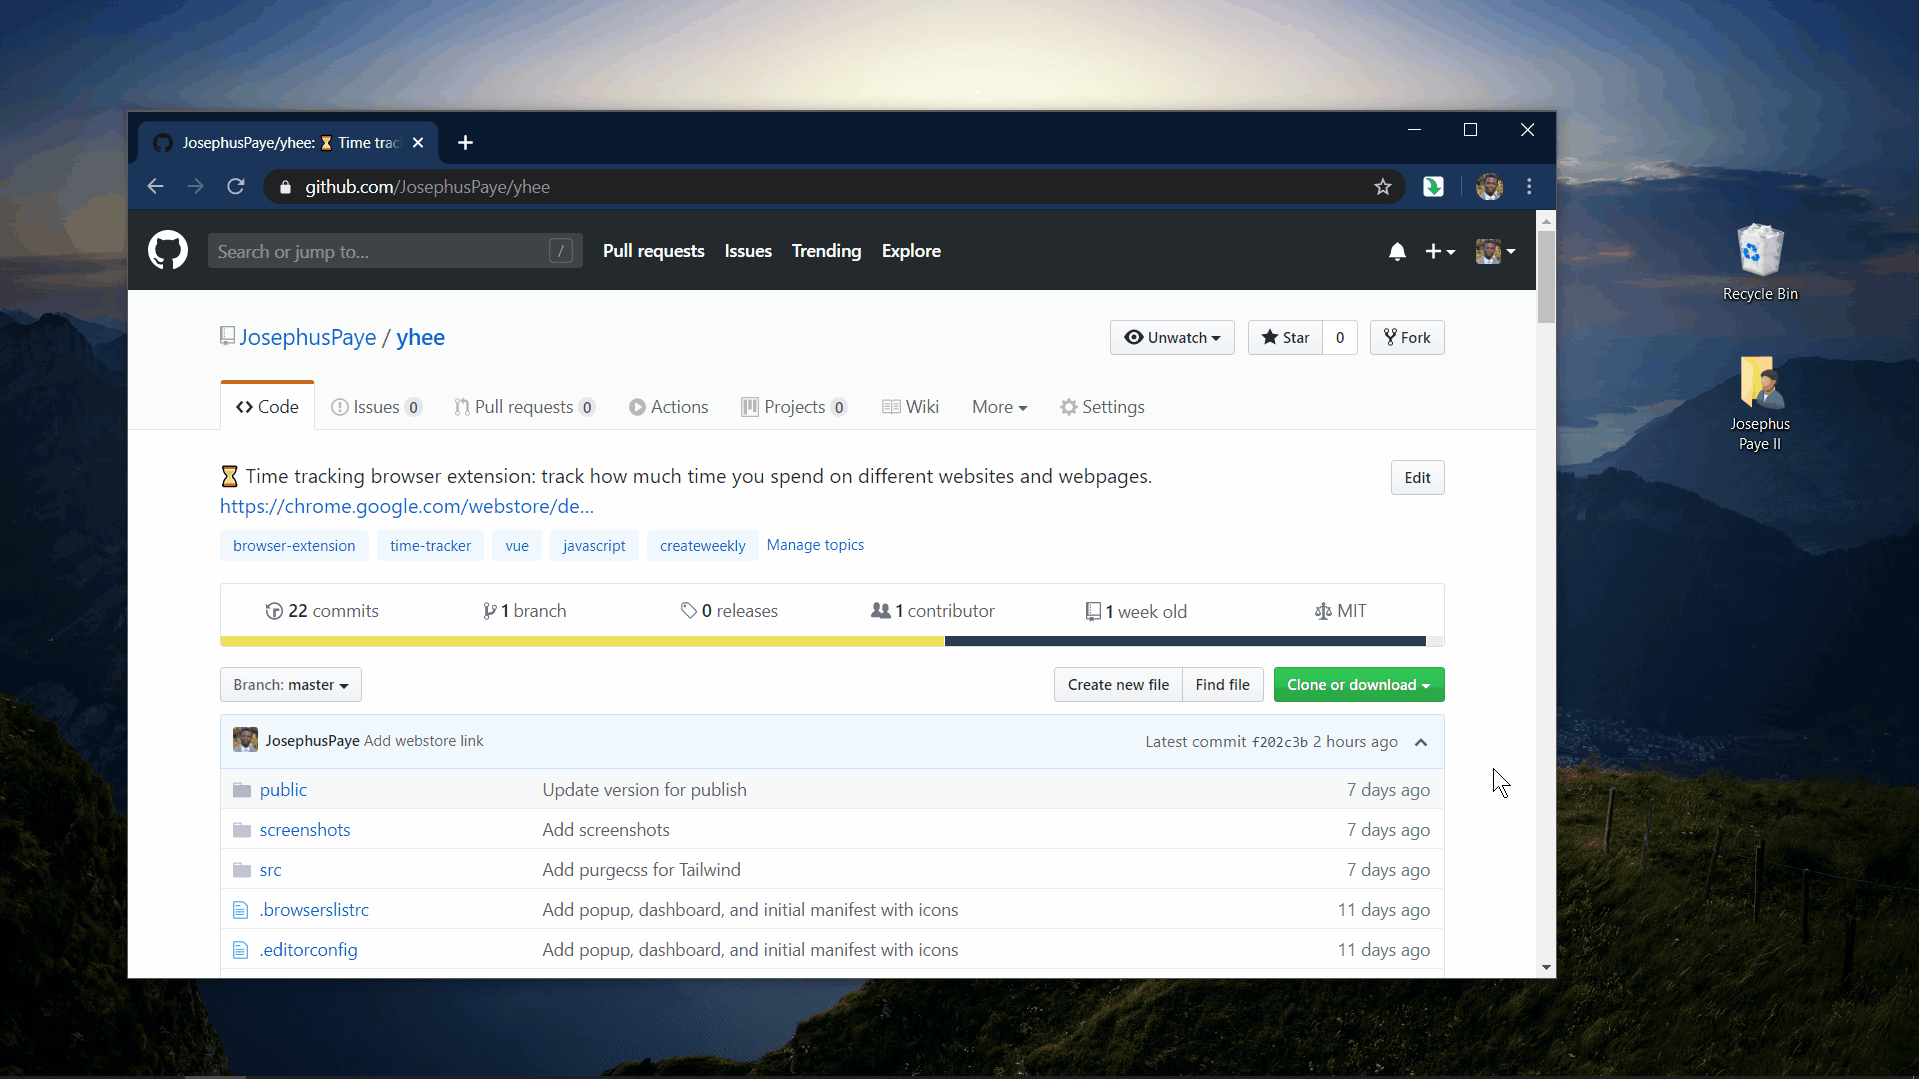Click the public folder icon
Image resolution: width=1919 pixels, height=1079 pixels.
(241, 790)
